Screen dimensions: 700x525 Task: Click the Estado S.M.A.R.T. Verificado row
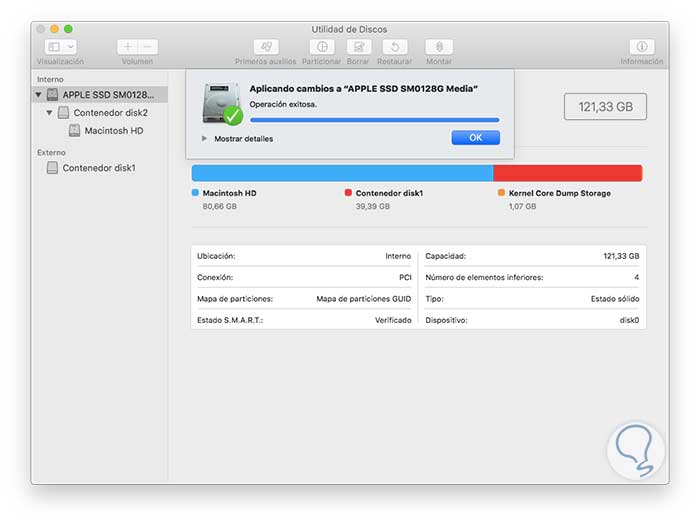(x=304, y=320)
